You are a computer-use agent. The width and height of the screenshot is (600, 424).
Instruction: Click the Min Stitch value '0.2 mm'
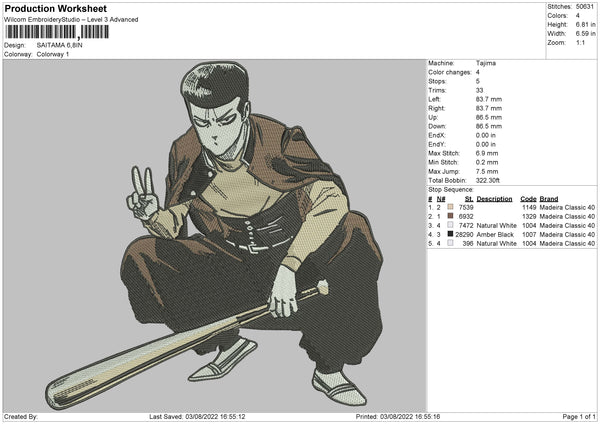point(487,162)
